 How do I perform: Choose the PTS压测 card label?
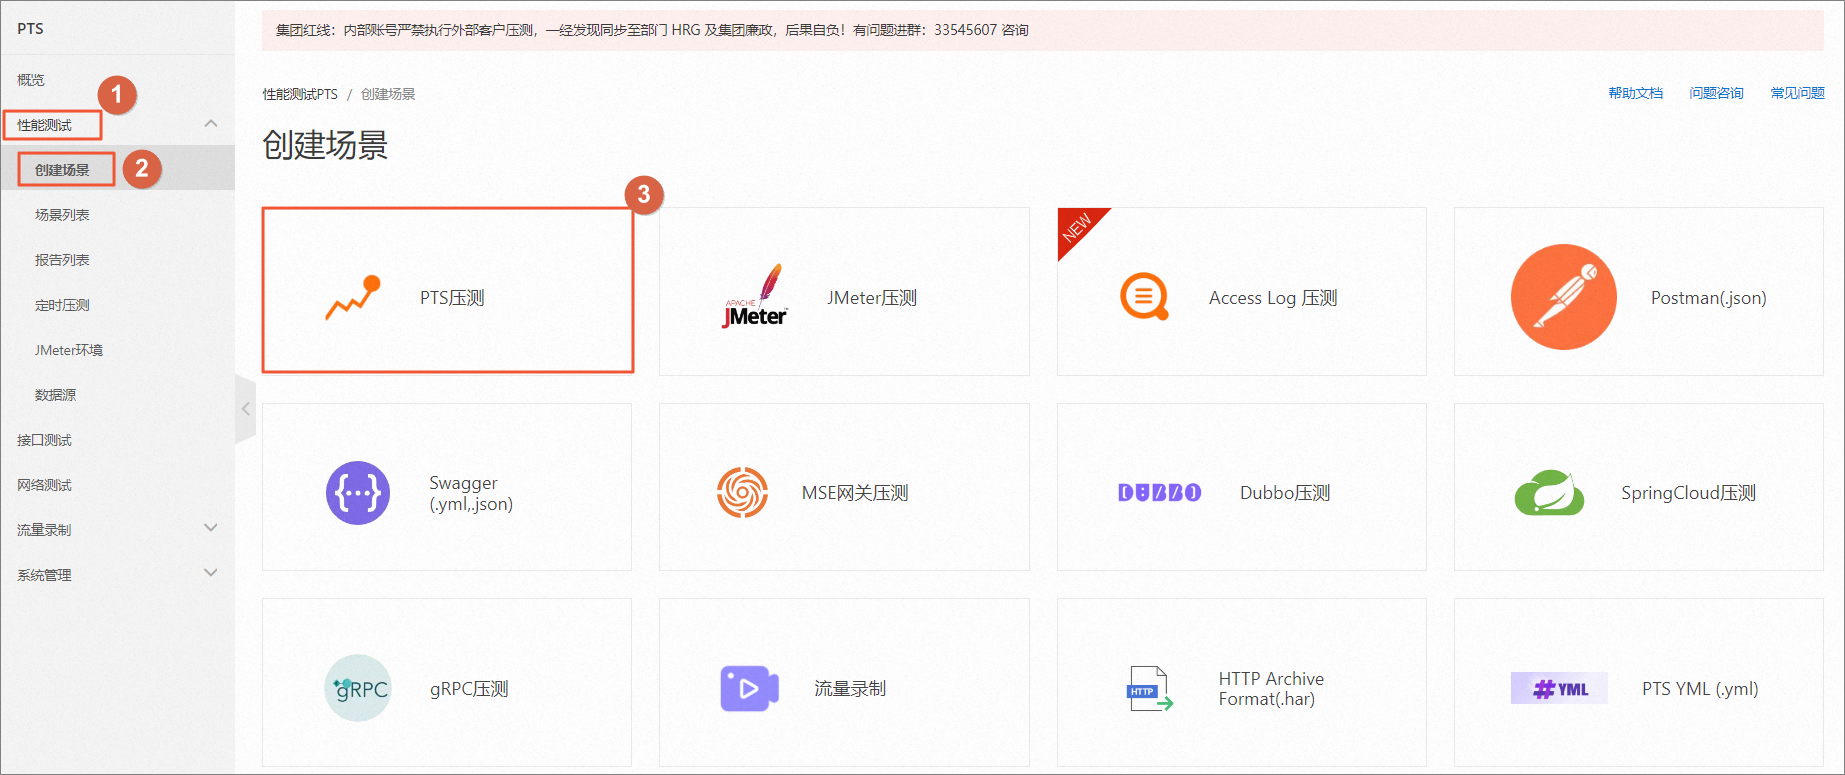[x=452, y=298]
